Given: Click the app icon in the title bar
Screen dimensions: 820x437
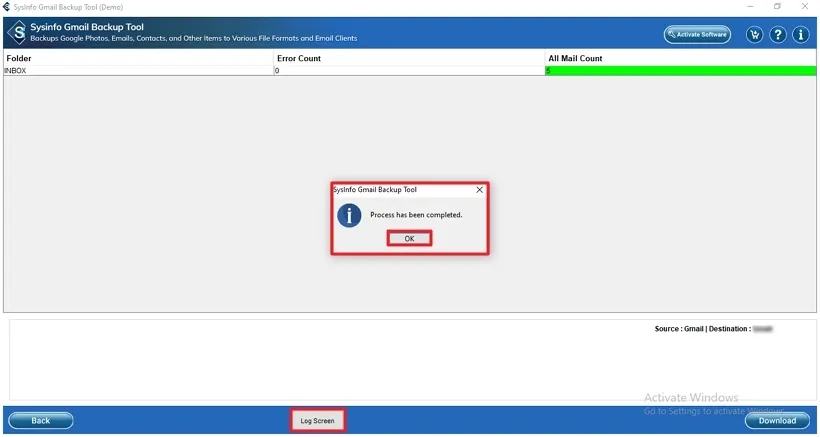Looking at the screenshot, I should (7, 7).
